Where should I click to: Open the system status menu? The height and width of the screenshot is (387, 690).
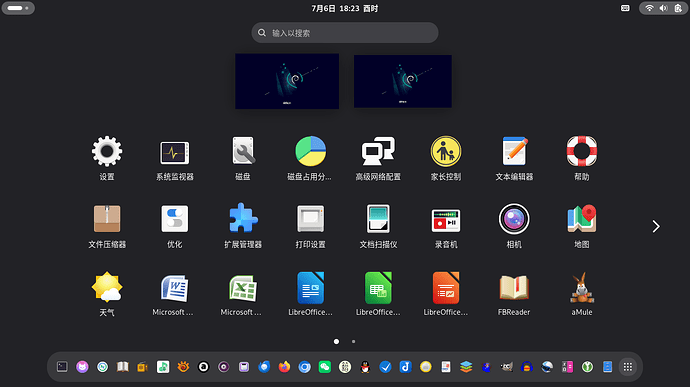pyautogui.click(x=663, y=8)
